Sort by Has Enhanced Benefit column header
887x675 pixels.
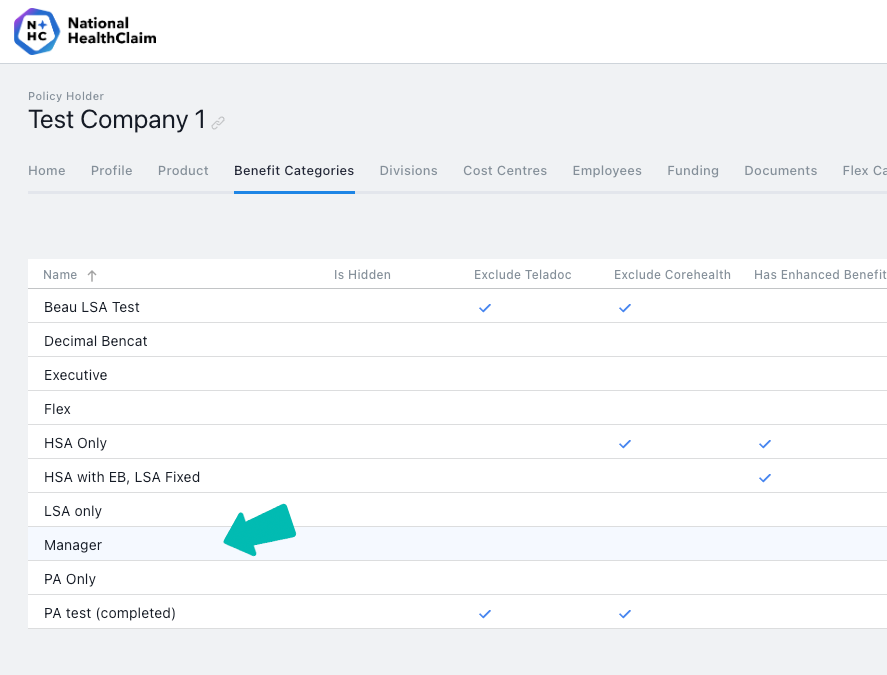820,275
